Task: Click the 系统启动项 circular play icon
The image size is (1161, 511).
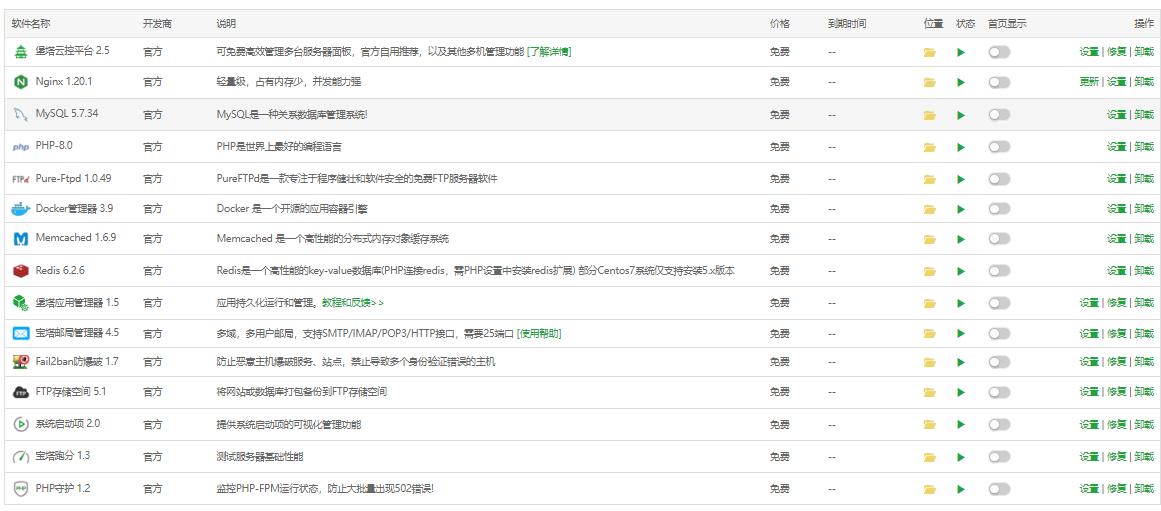Action: coord(20,424)
